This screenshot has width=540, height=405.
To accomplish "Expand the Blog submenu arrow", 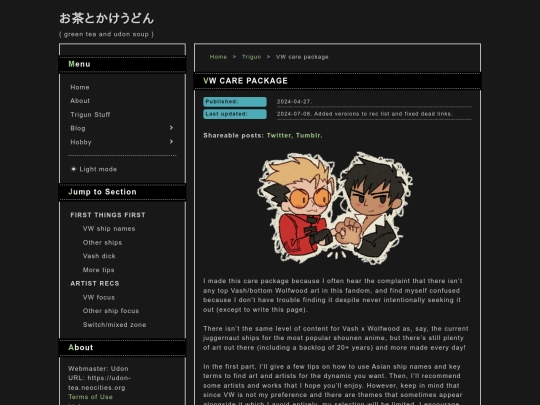I will 171,128.
